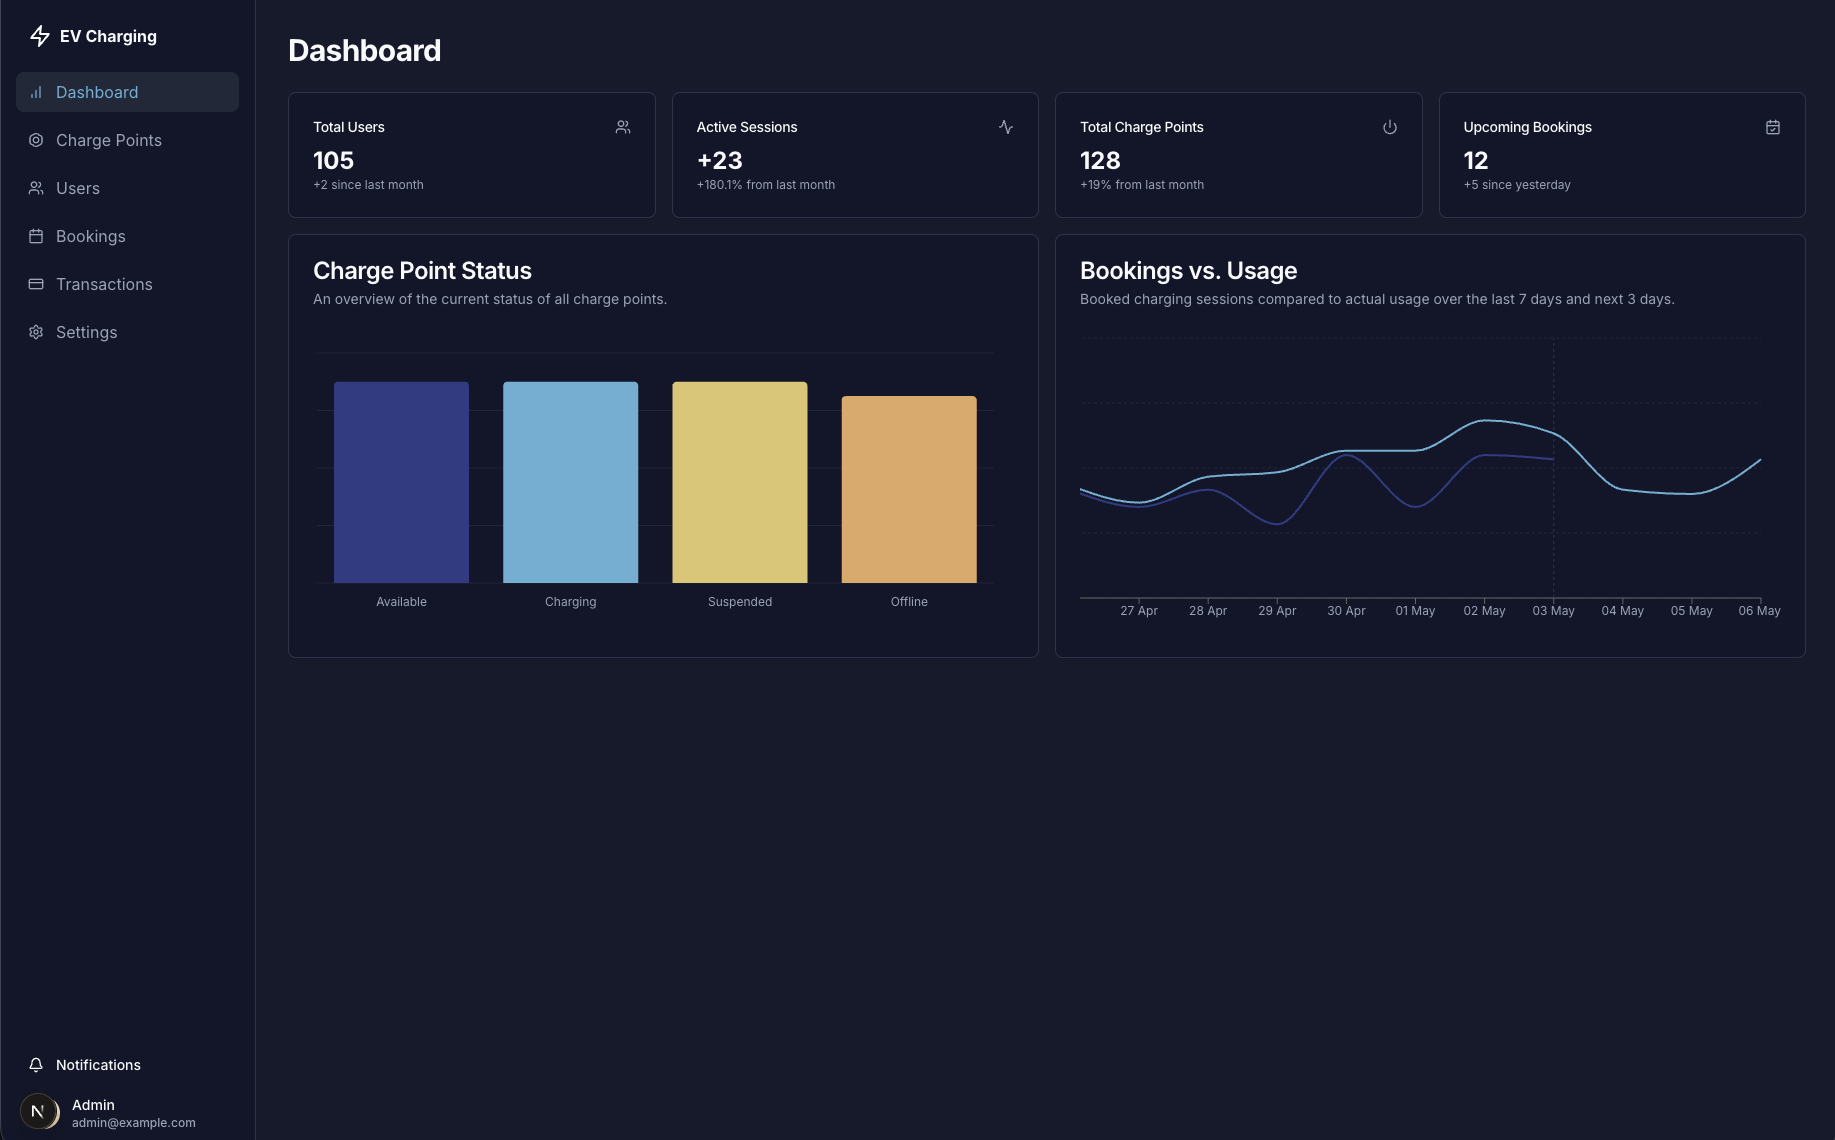Click the Upcoming Bookings value 12
This screenshot has width=1835, height=1140.
click(1476, 160)
